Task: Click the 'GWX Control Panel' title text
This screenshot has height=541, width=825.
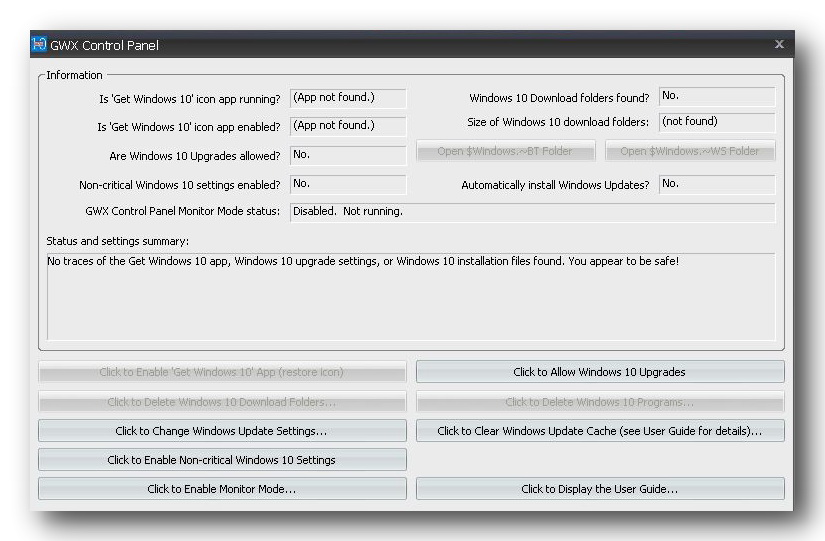Action: pyautogui.click(x=104, y=45)
